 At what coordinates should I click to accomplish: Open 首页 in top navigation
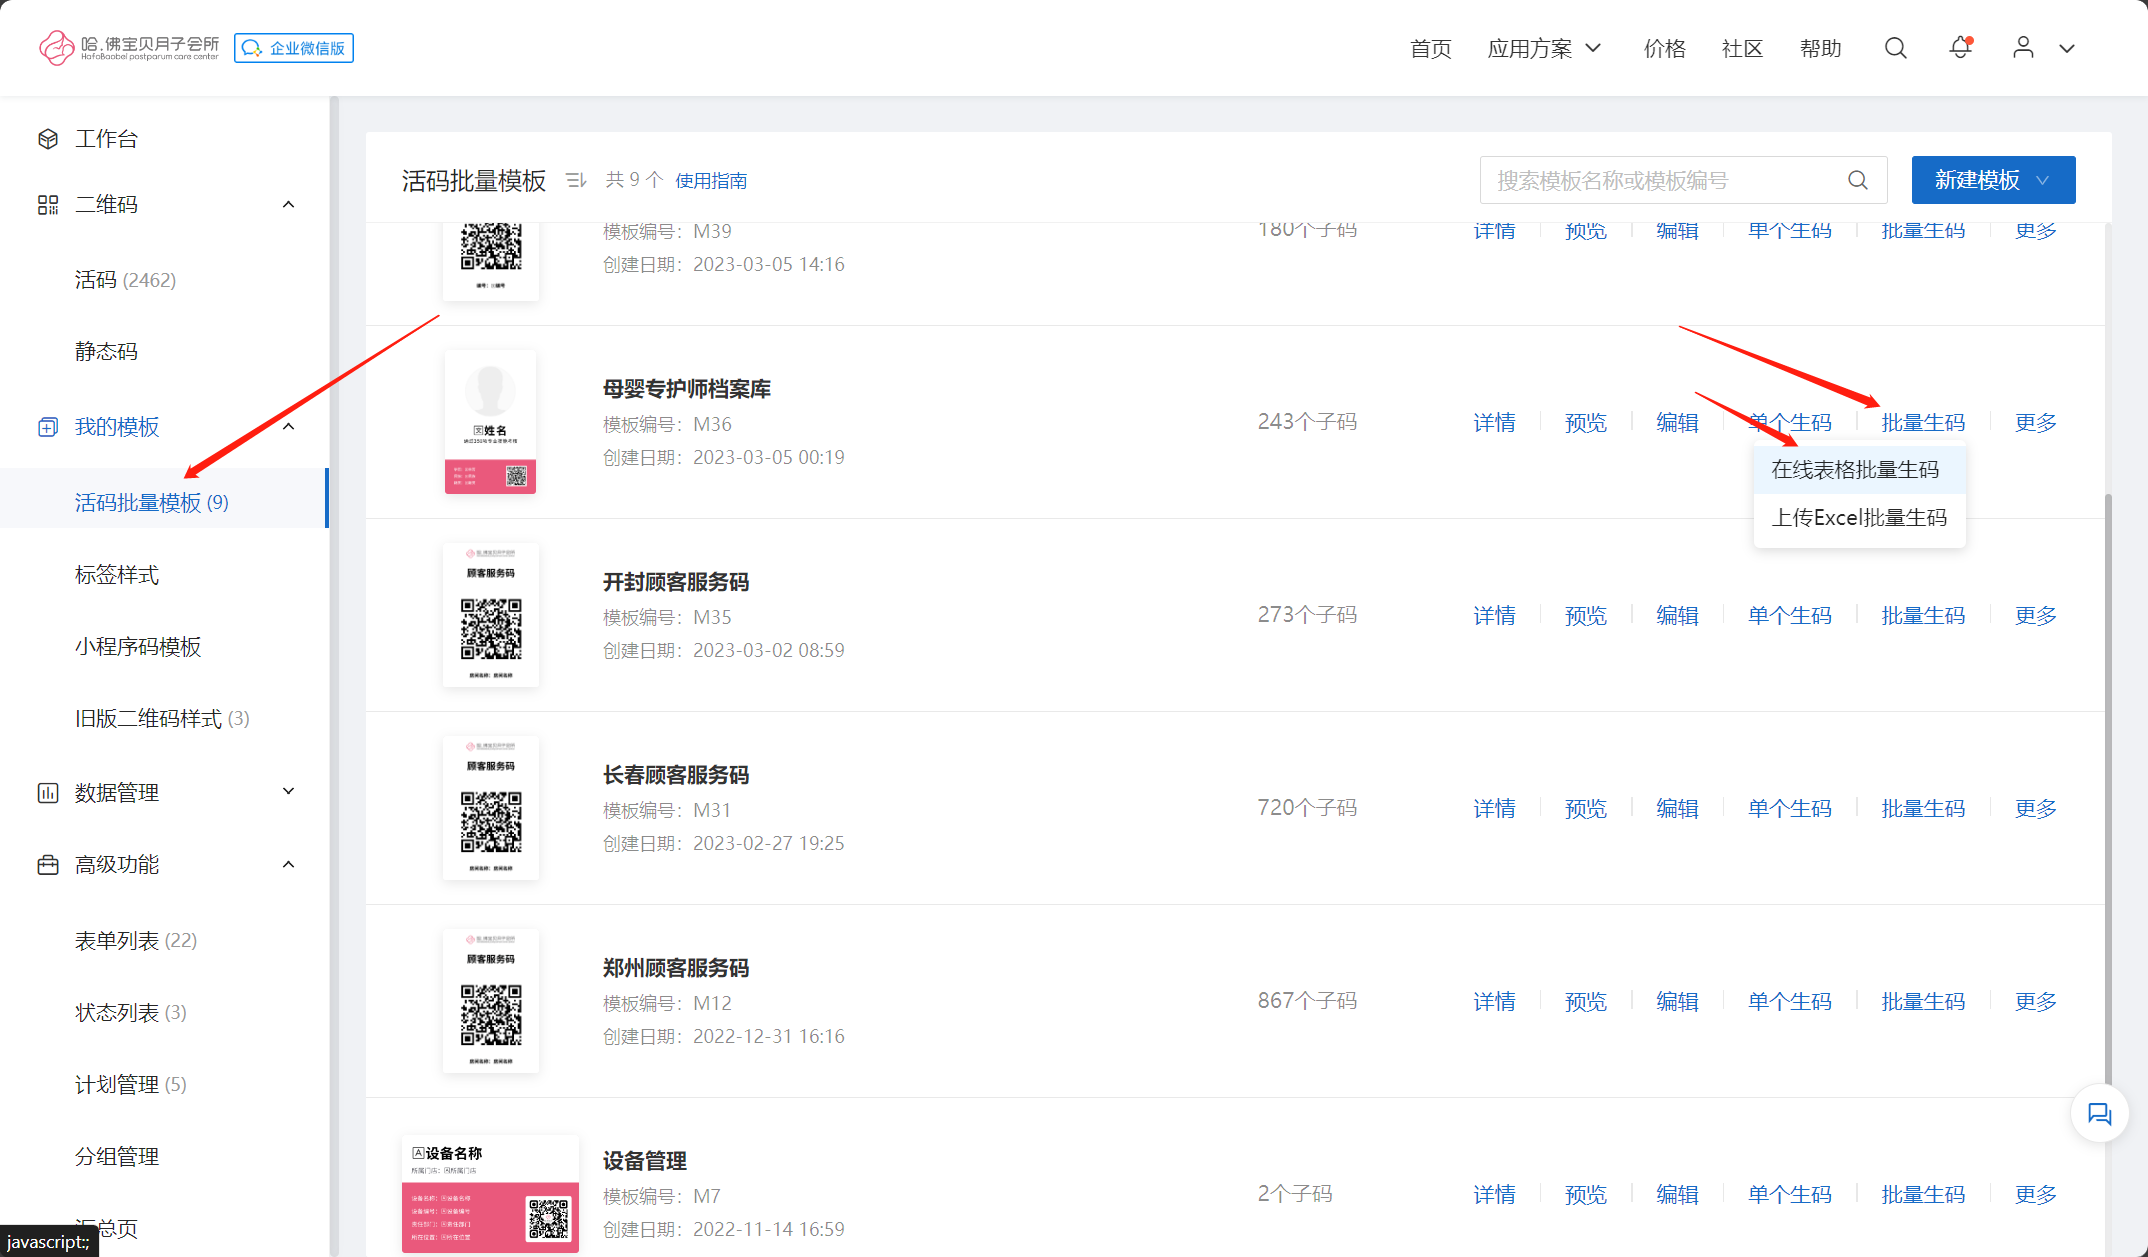[1430, 49]
